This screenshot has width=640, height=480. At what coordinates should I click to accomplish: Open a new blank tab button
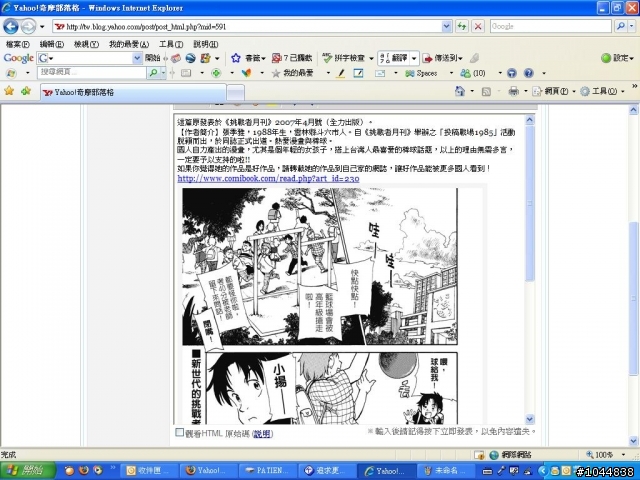coord(236,93)
